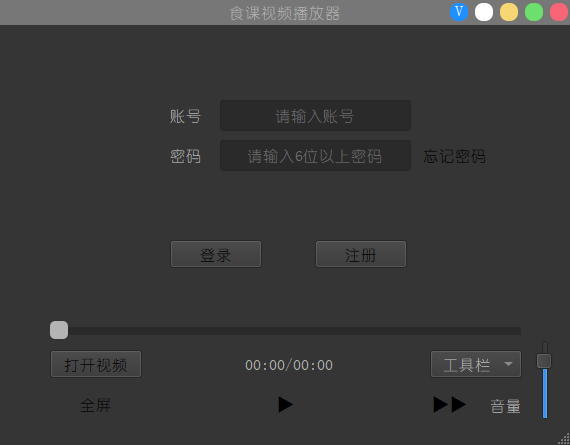Toggle 全屏 fullscreen mode
Viewport: 570px width, 445px height.
pyautogui.click(x=96, y=405)
